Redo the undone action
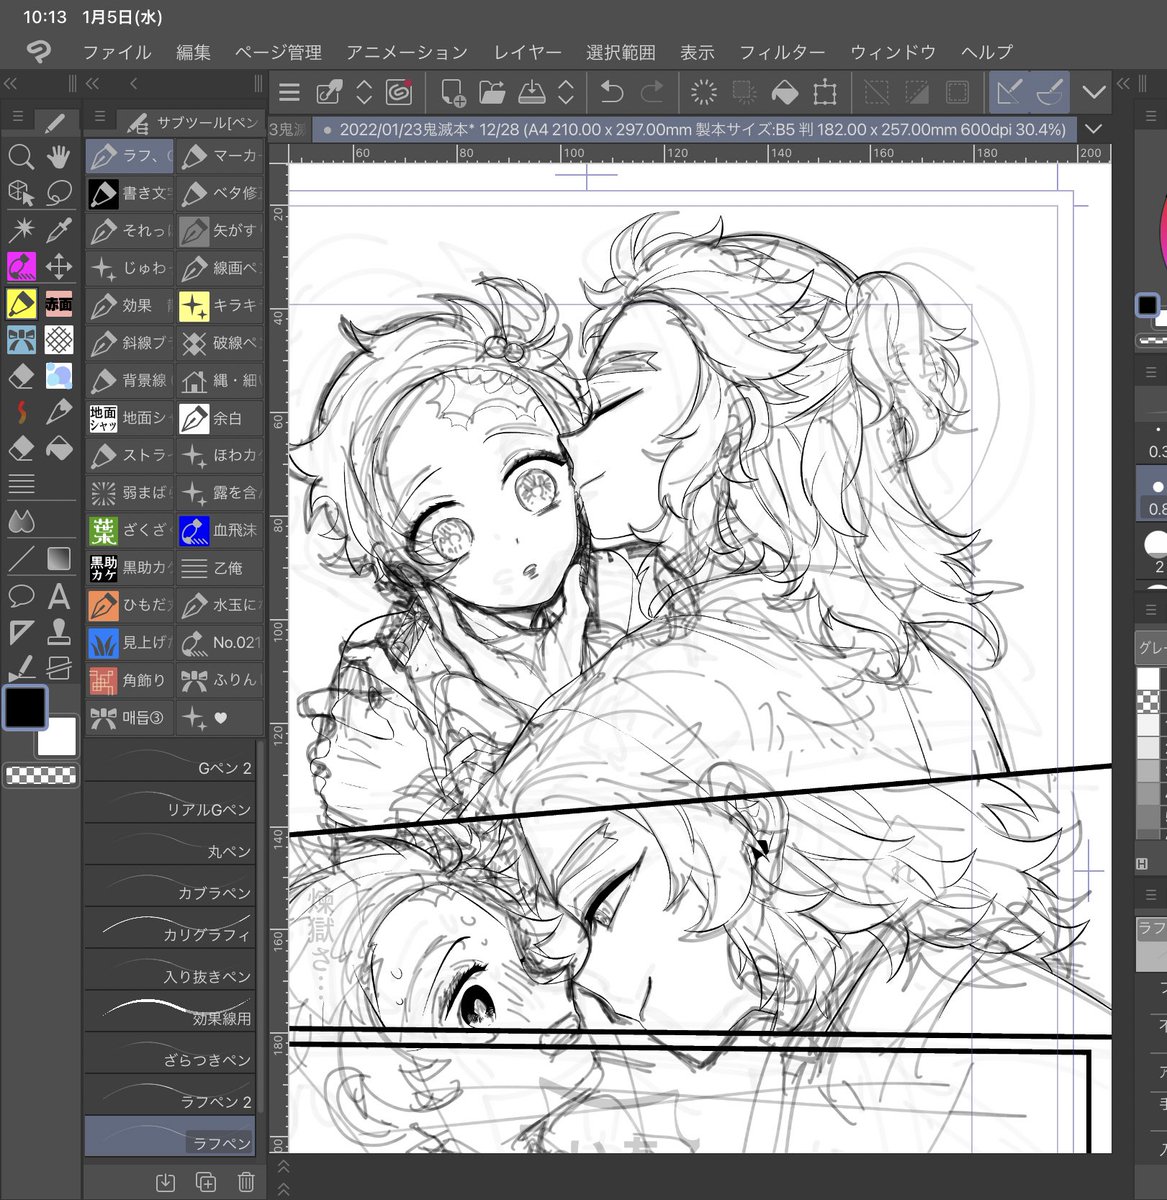The width and height of the screenshot is (1167, 1200). coord(651,93)
